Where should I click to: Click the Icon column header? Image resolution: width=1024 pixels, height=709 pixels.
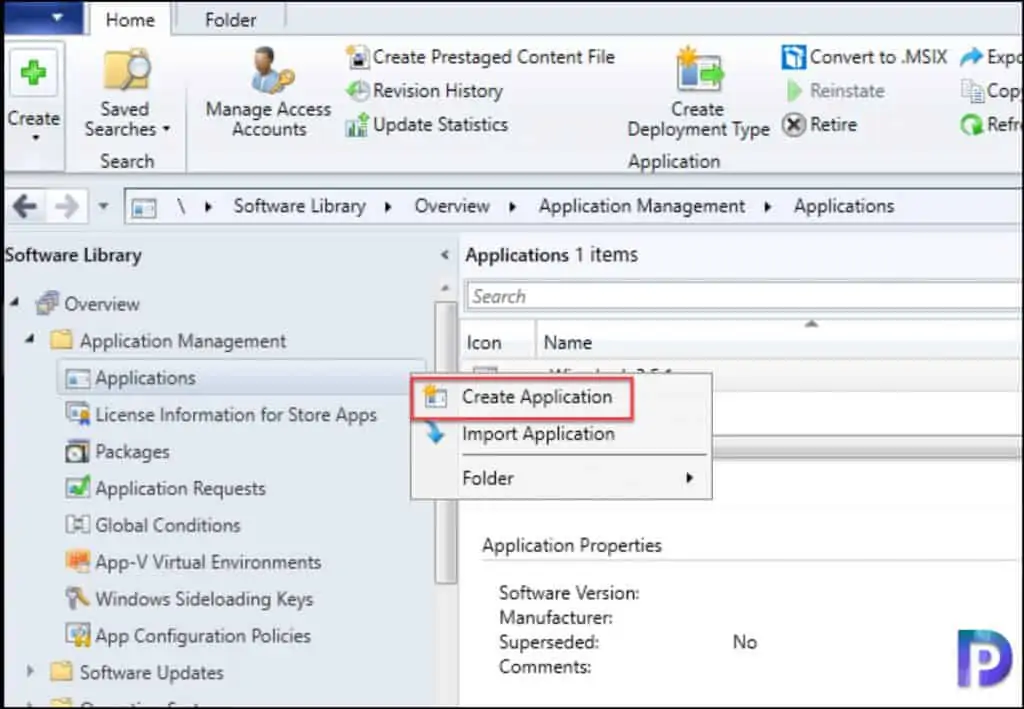484,342
